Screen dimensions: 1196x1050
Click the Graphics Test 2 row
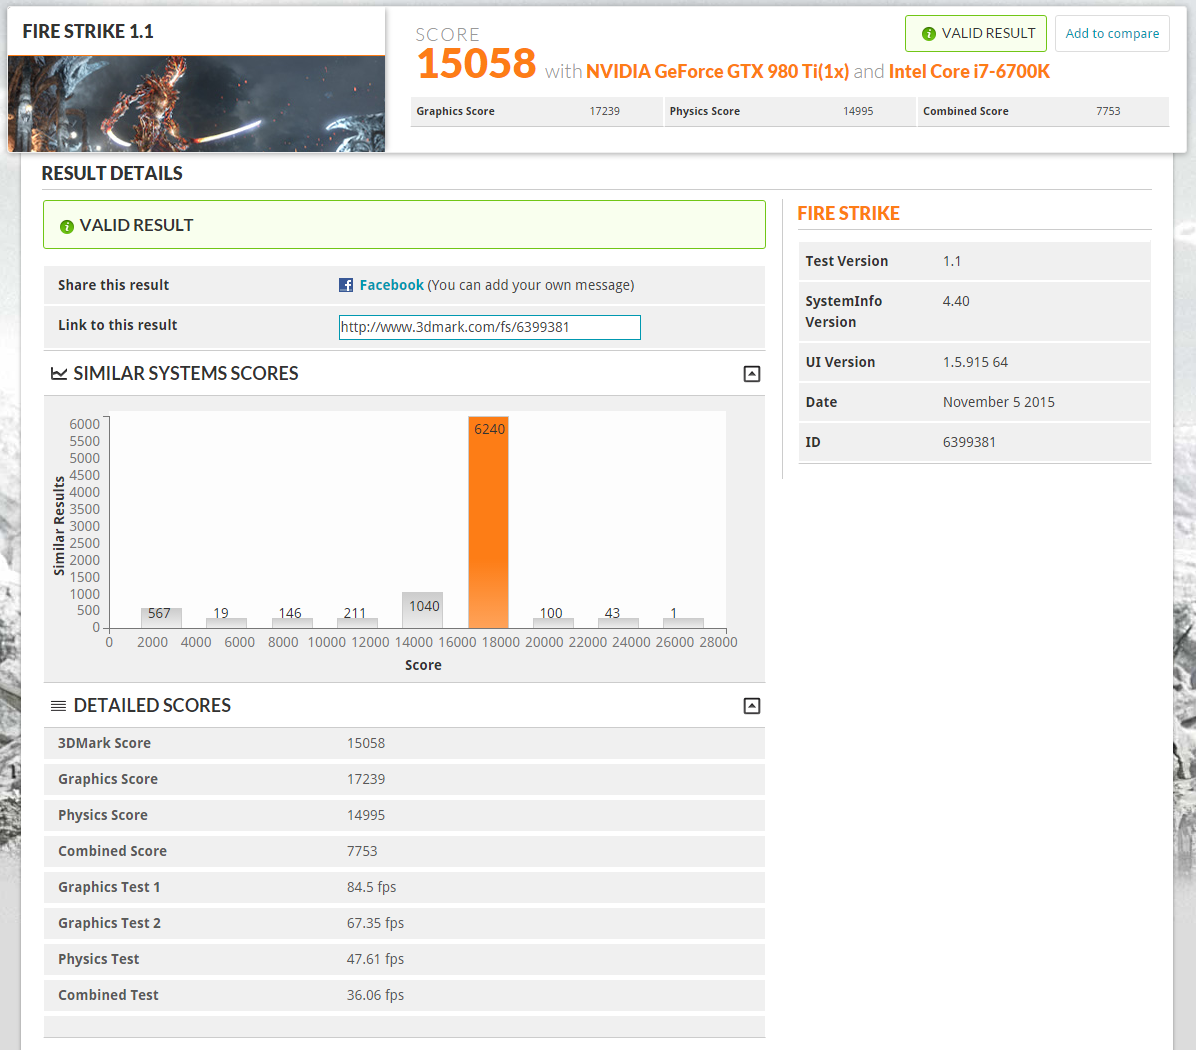tap(404, 923)
